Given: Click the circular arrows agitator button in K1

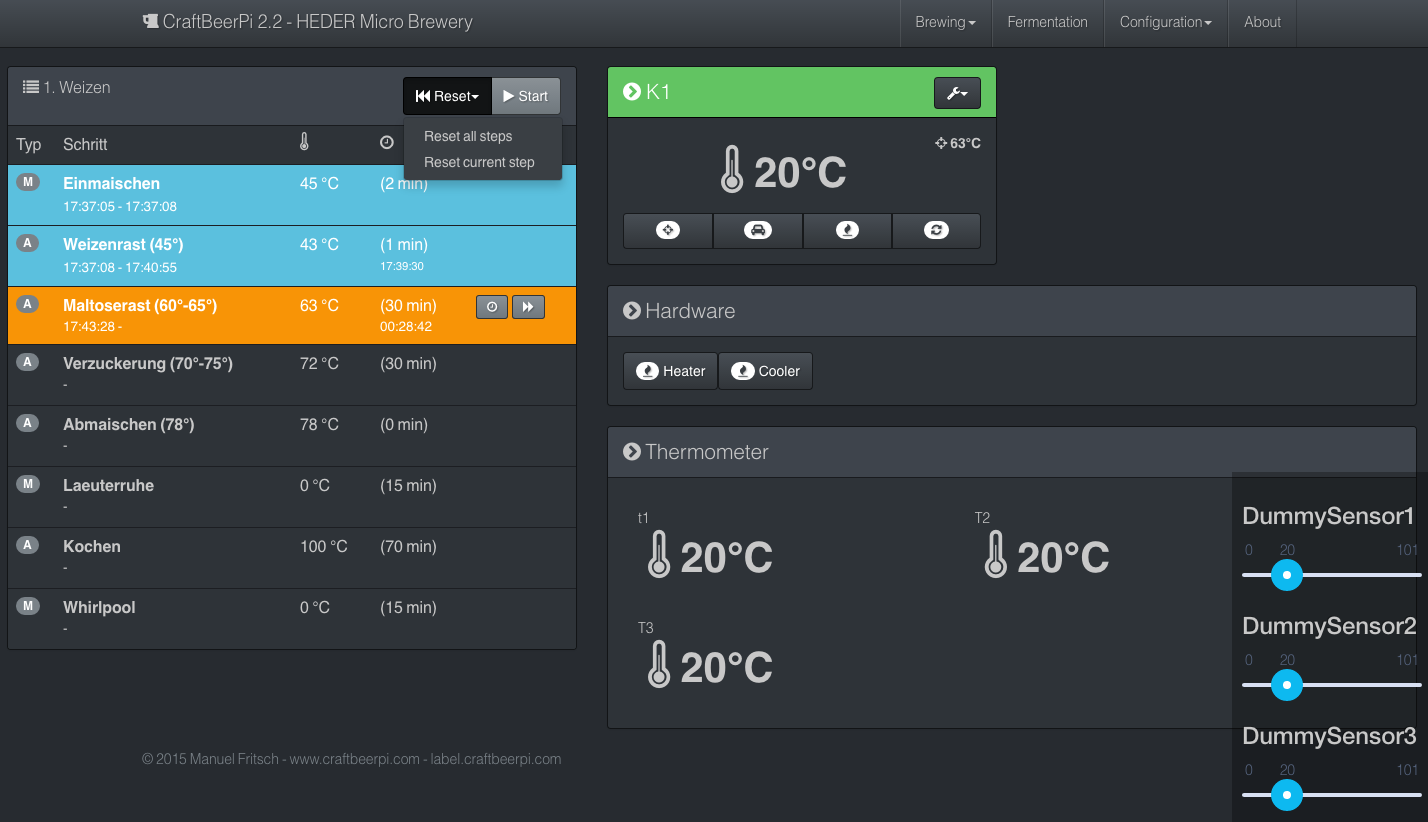Looking at the screenshot, I should (936, 231).
